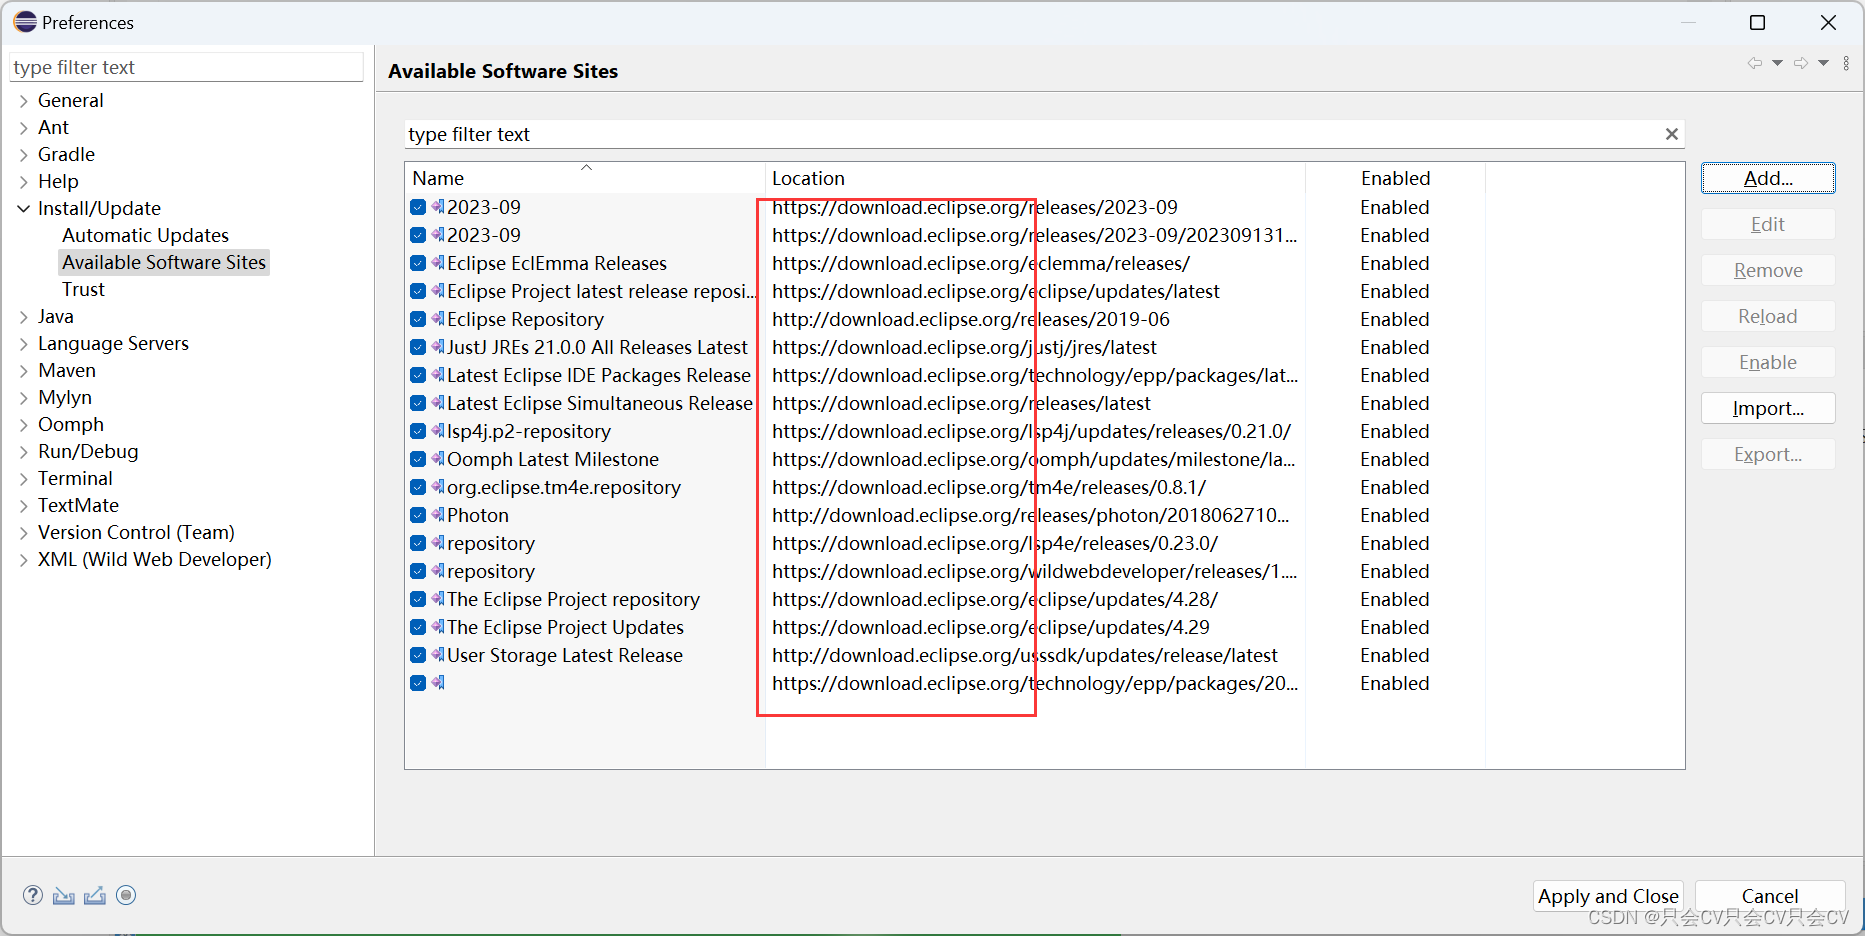Click the Import... button
This screenshot has width=1865, height=936.
[1768, 408]
